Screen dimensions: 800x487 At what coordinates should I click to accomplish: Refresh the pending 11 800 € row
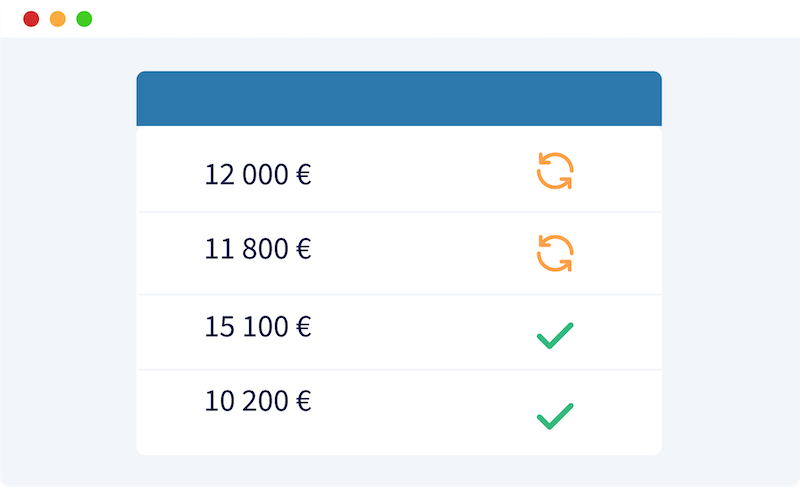point(555,253)
